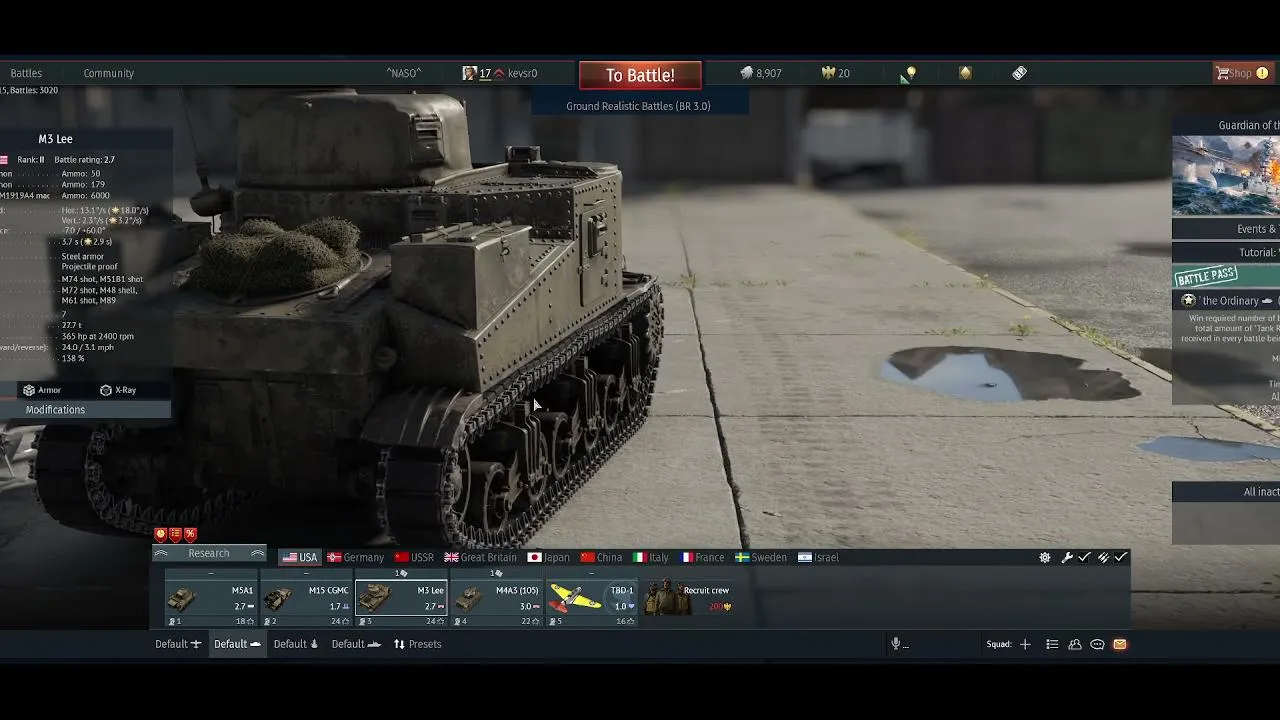This screenshot has height=720, width=1280.
Task: Switch to the ship Default preset
Action: coord(356,644)
